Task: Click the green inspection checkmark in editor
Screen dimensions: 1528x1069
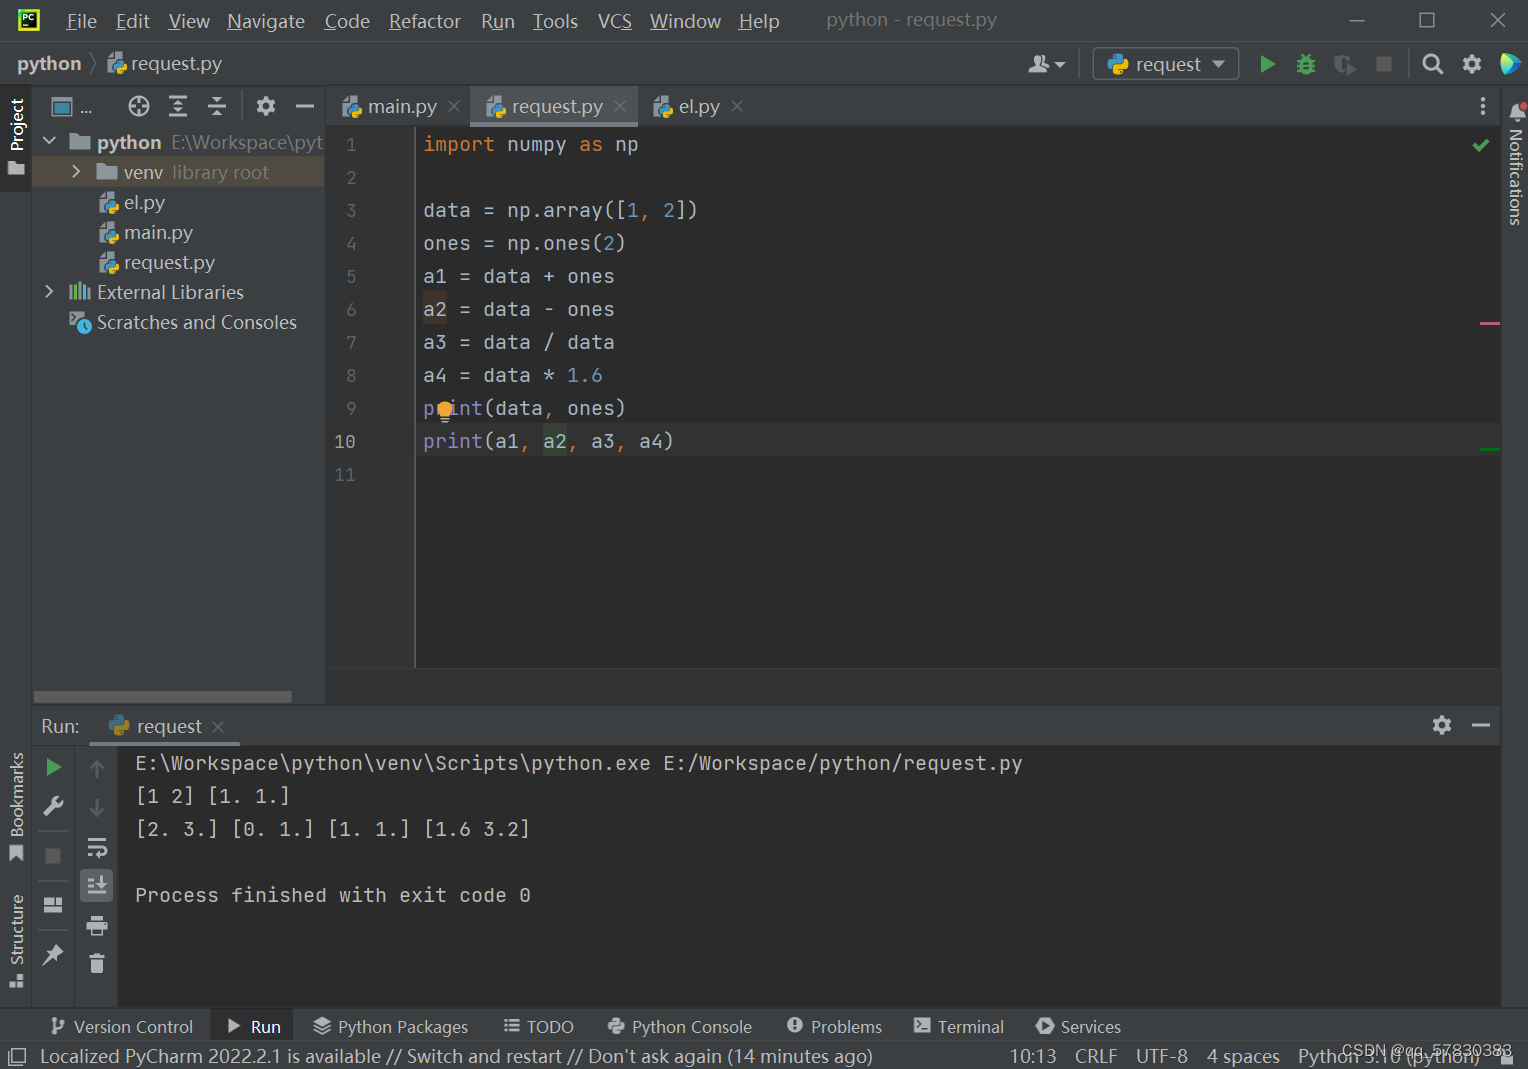Action: coord(1481,145)
